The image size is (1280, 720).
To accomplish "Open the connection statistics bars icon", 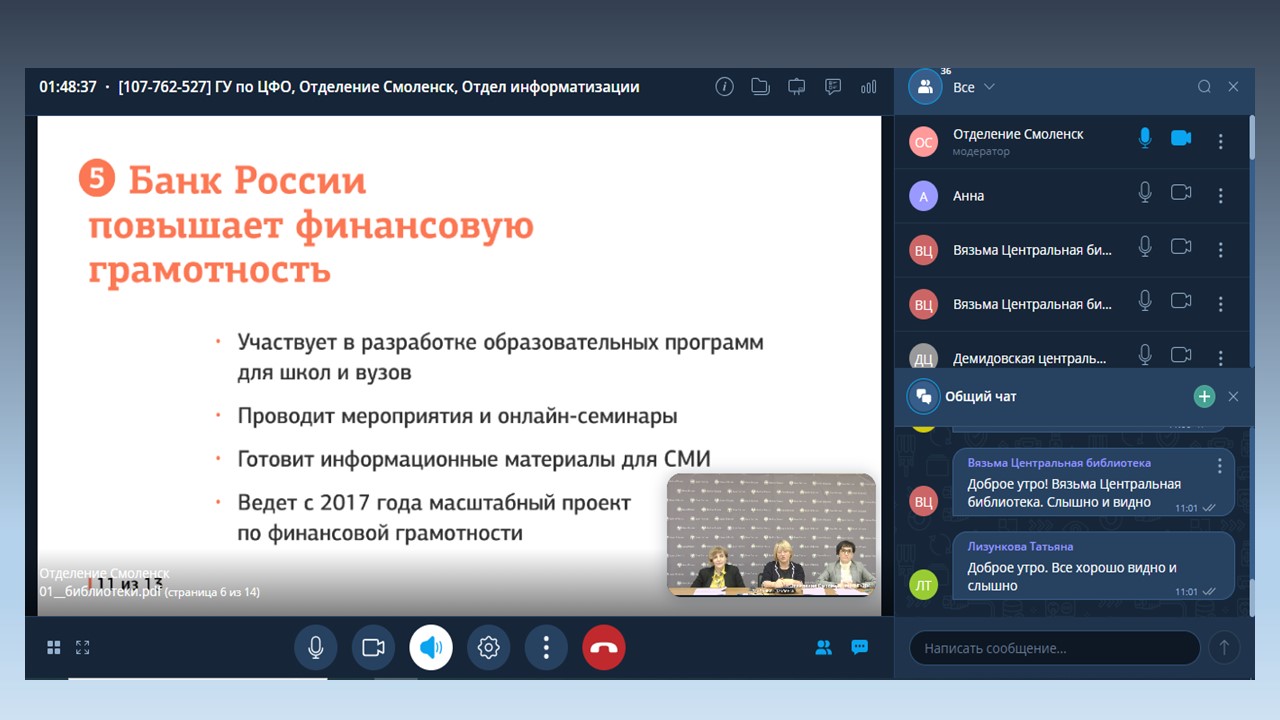I will tap(868, 87).
